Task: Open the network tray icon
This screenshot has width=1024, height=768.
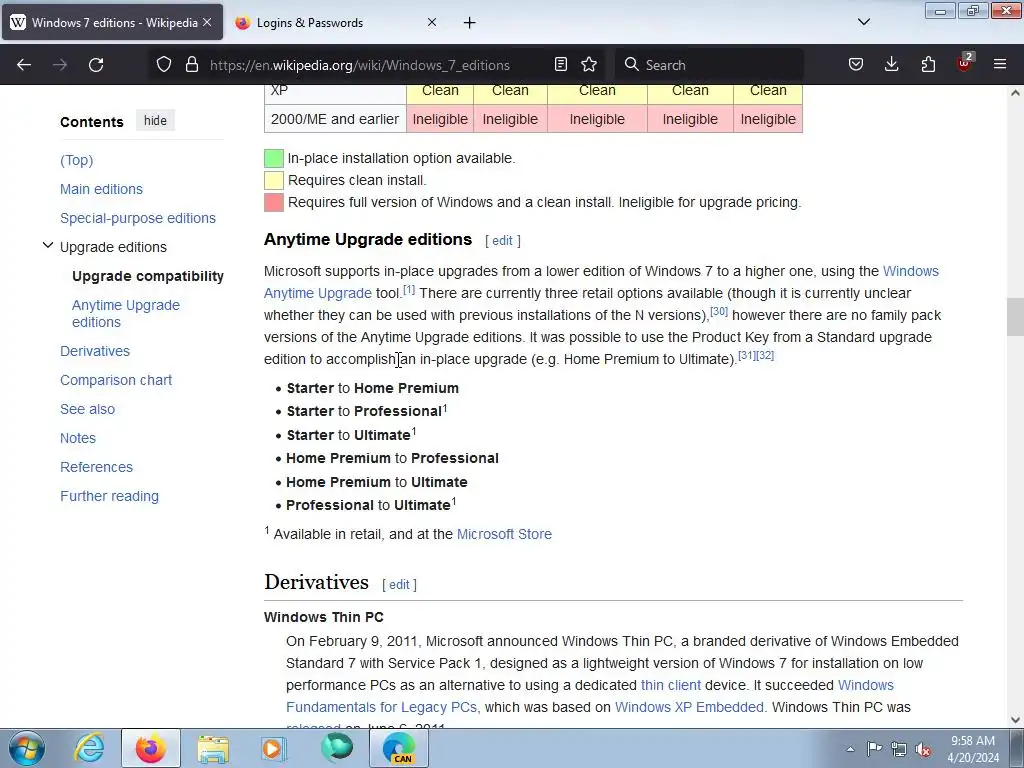Action: pos(899,750)
